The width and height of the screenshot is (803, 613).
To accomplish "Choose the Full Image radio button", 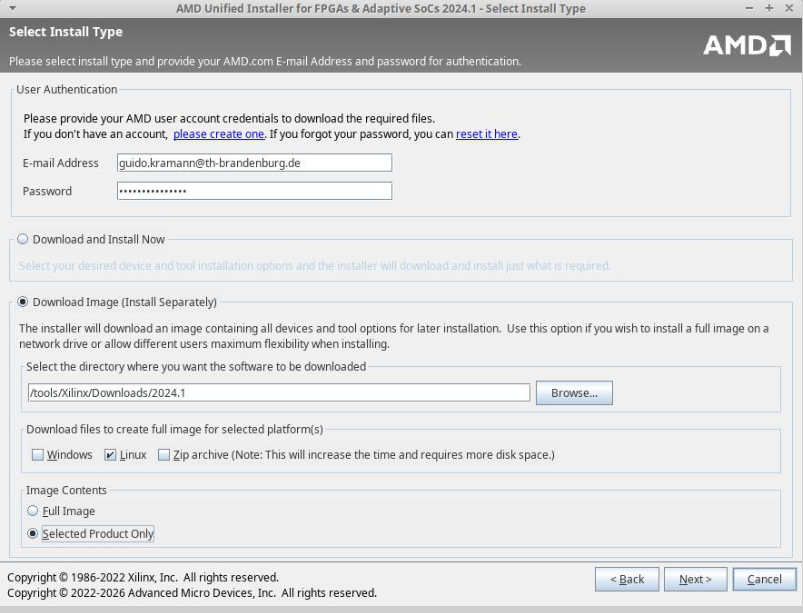I will point(34,511).
